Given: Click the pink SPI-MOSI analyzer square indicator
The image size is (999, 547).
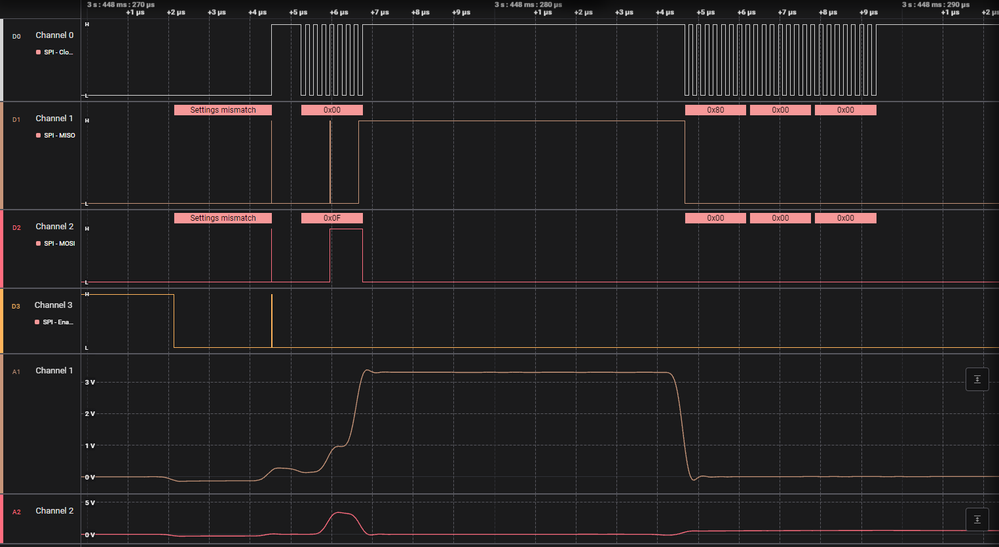Looking at the screenshot, I should 38,243.
